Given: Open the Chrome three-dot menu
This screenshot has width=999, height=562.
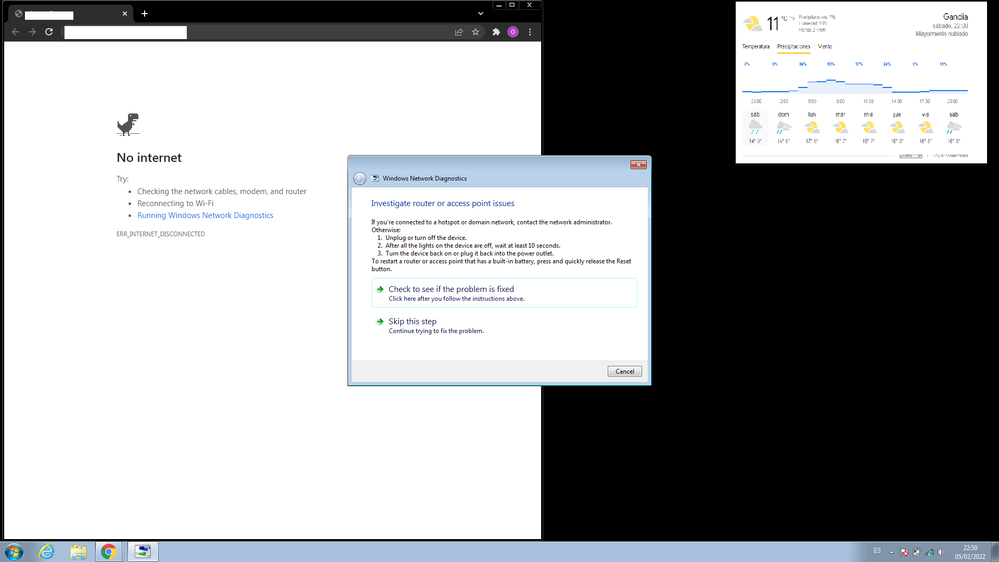Looking at the screenshot, I should 530,32.
